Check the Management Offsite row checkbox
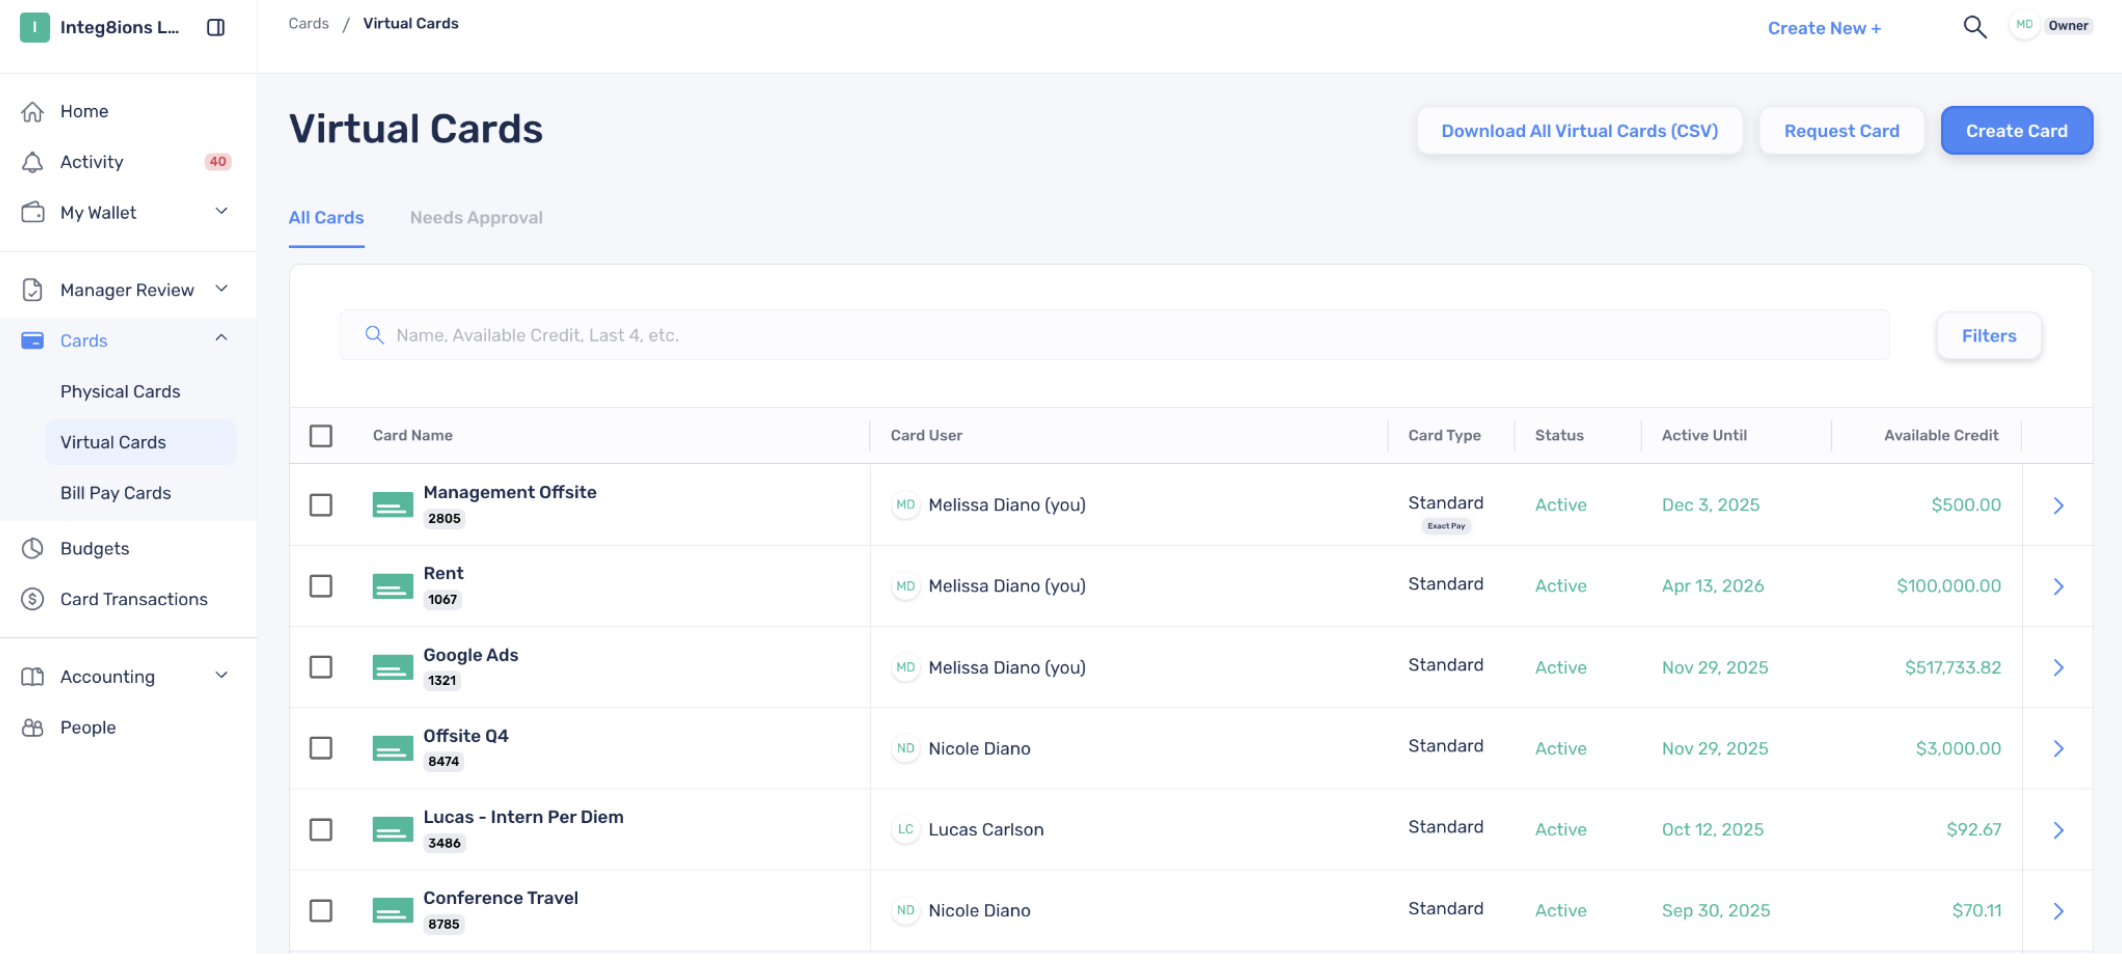Screen dimensions: 2122x976 pyautogui.click(x=321, y=505)
